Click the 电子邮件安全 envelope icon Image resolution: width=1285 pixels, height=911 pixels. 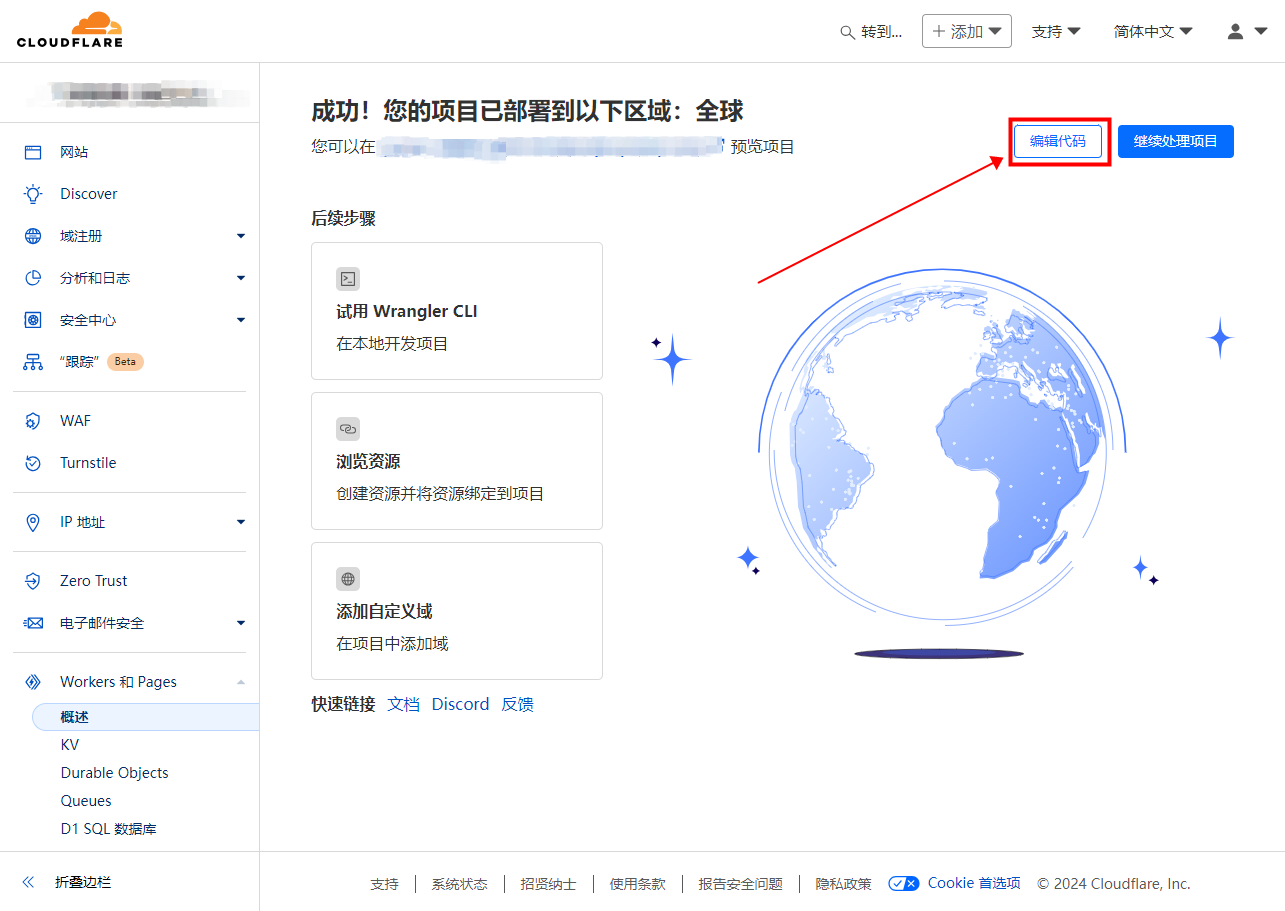[x=33, y=623]
